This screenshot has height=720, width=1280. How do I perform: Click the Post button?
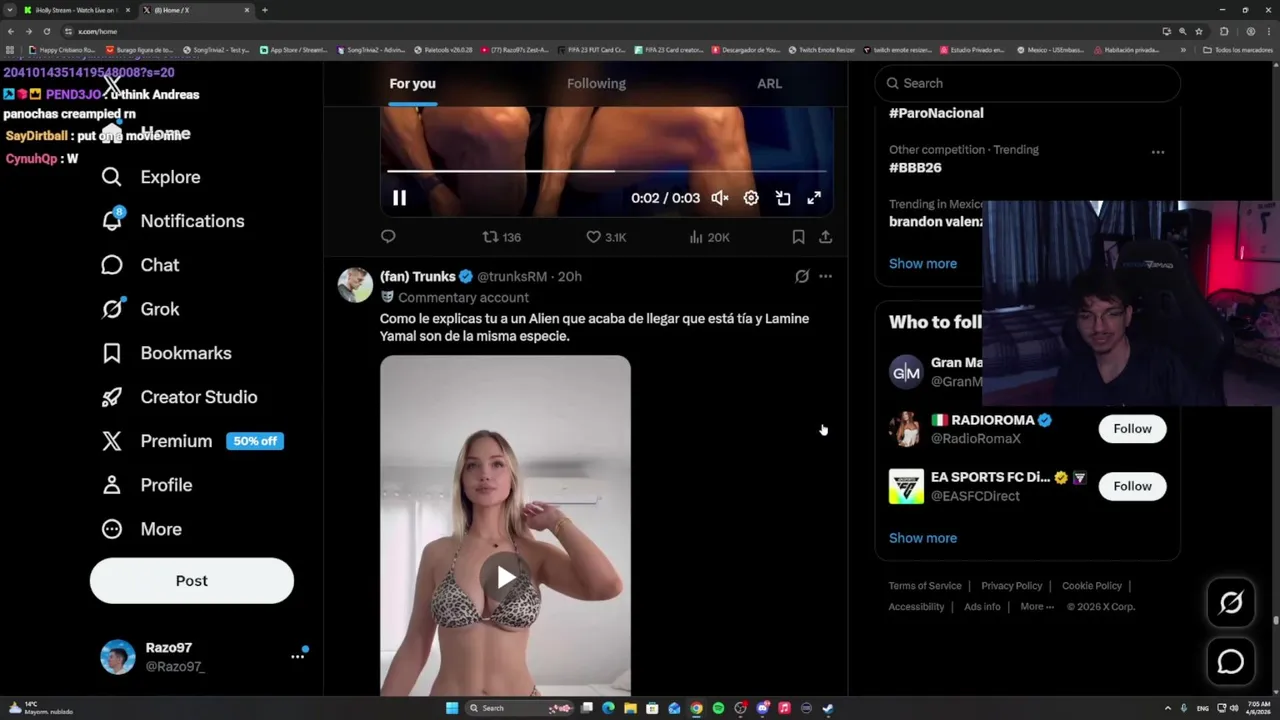(x=192, y=581)
